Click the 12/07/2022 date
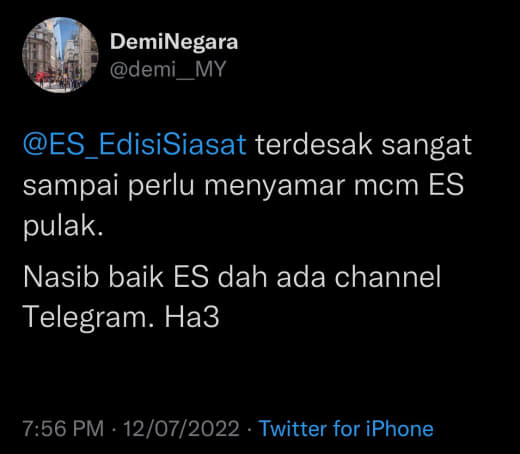The image size is (520, 454). [181, 428]
